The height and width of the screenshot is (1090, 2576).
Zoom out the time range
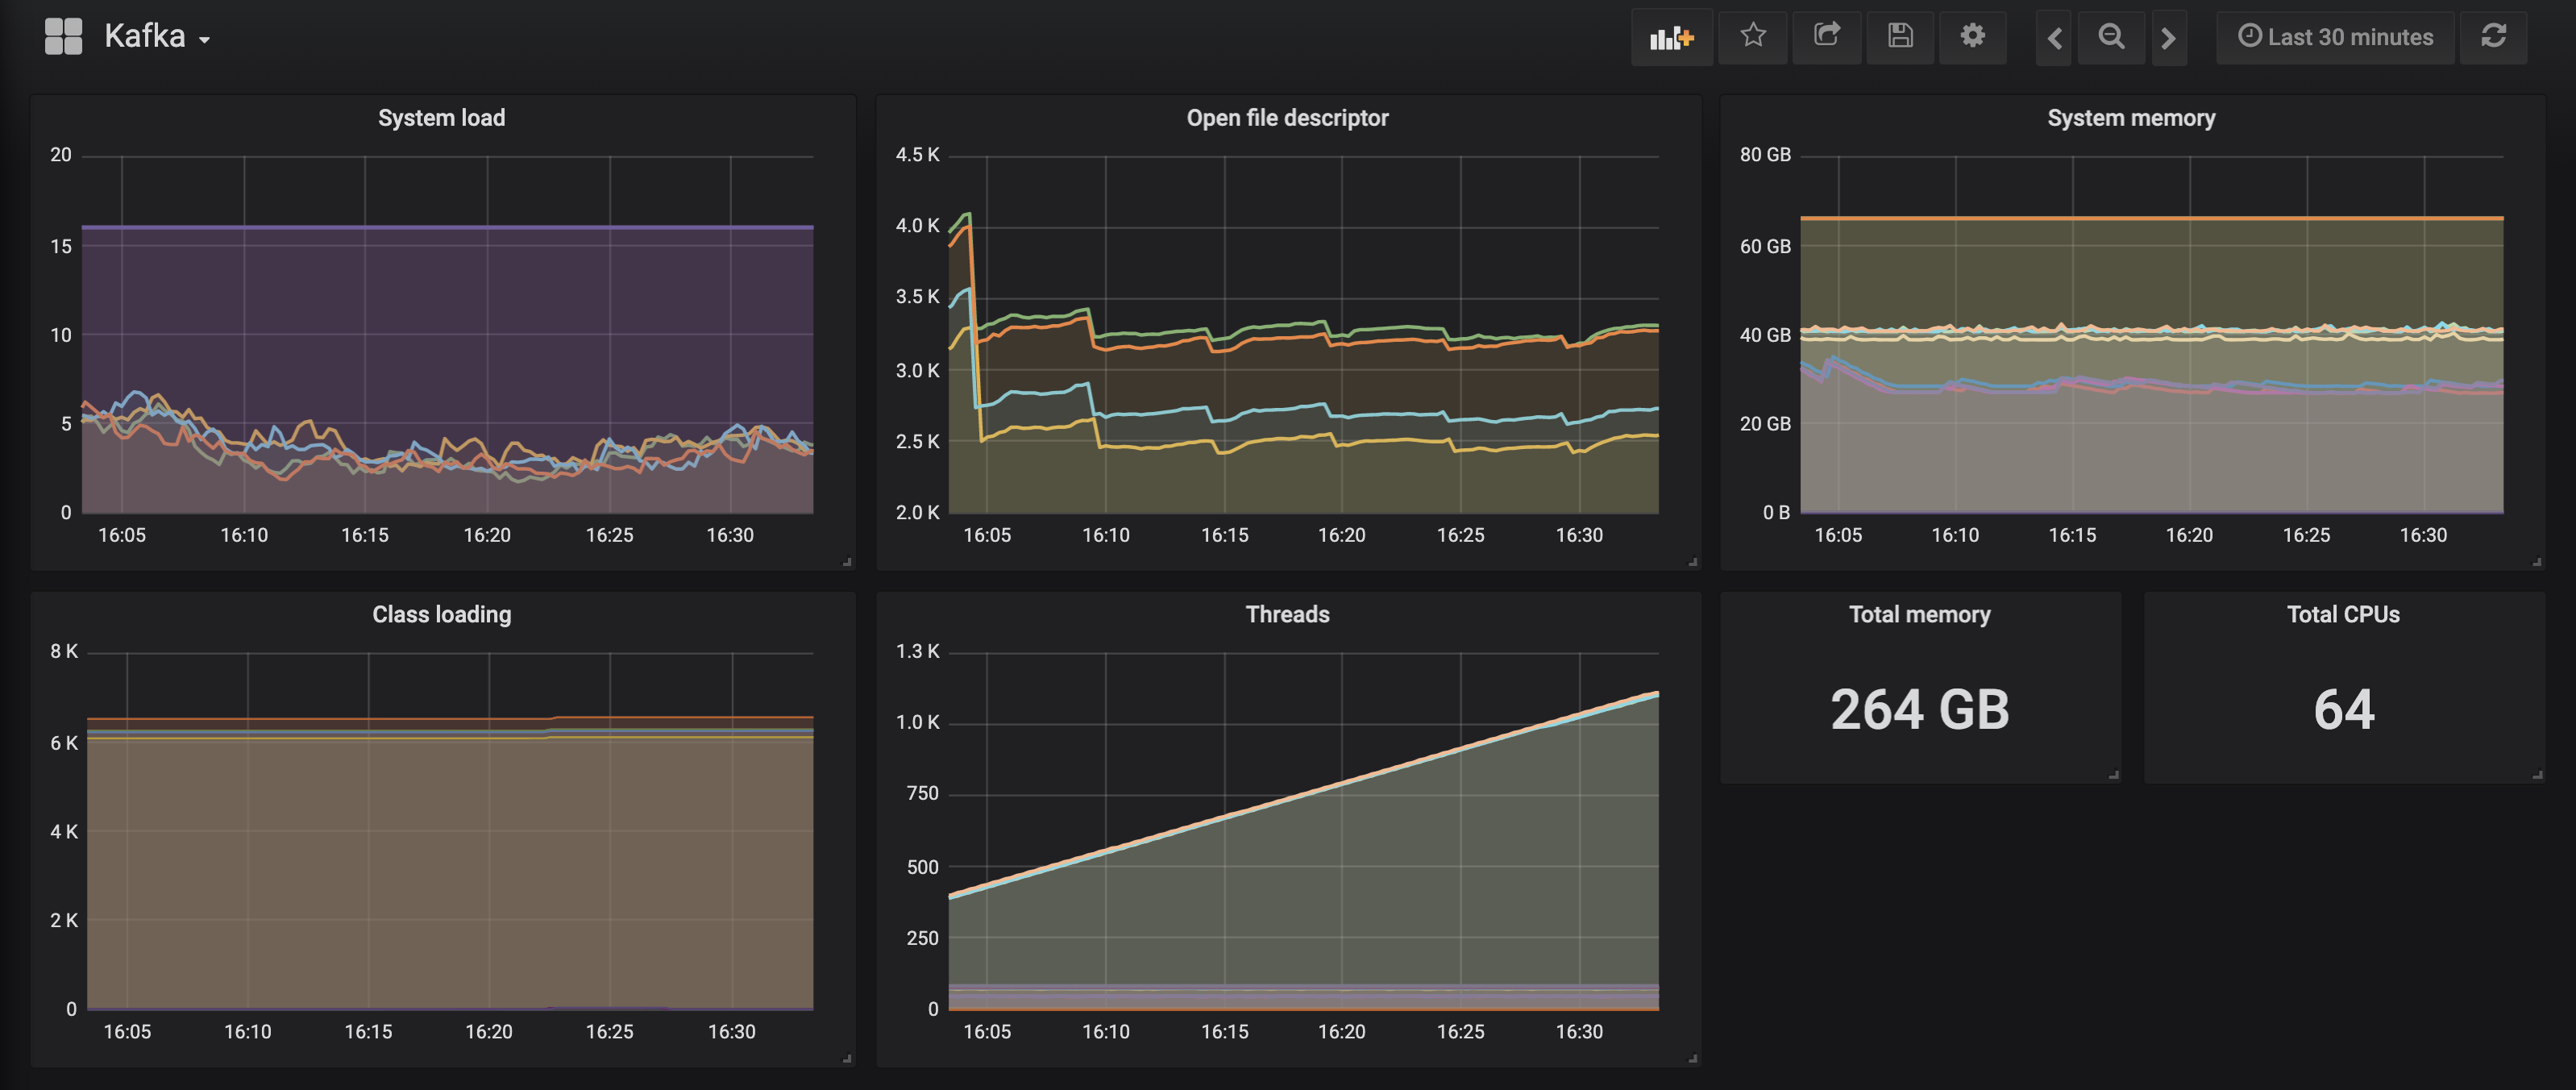tap(2111, 37)
